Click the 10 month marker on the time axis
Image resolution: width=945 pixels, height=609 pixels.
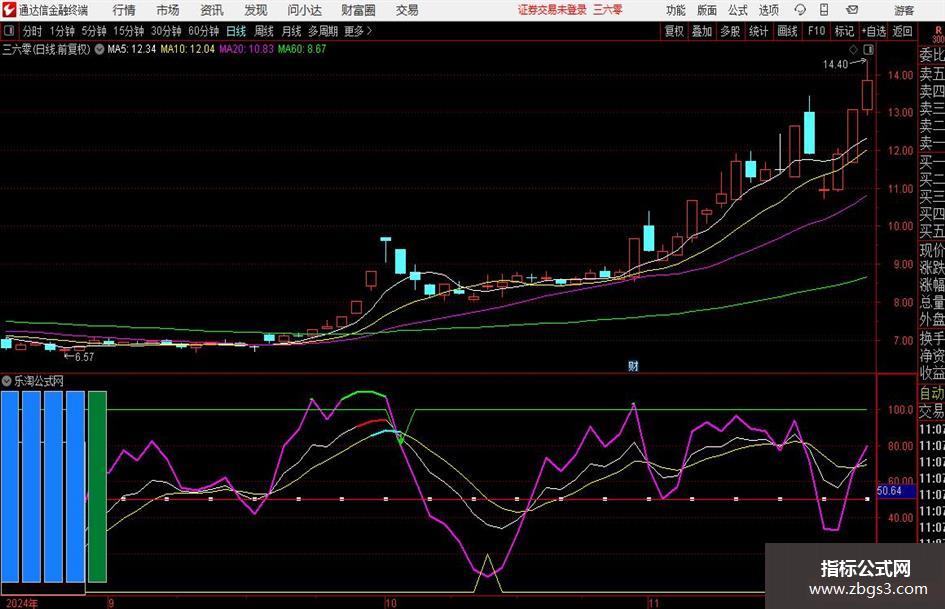click(x=391, y=603)
